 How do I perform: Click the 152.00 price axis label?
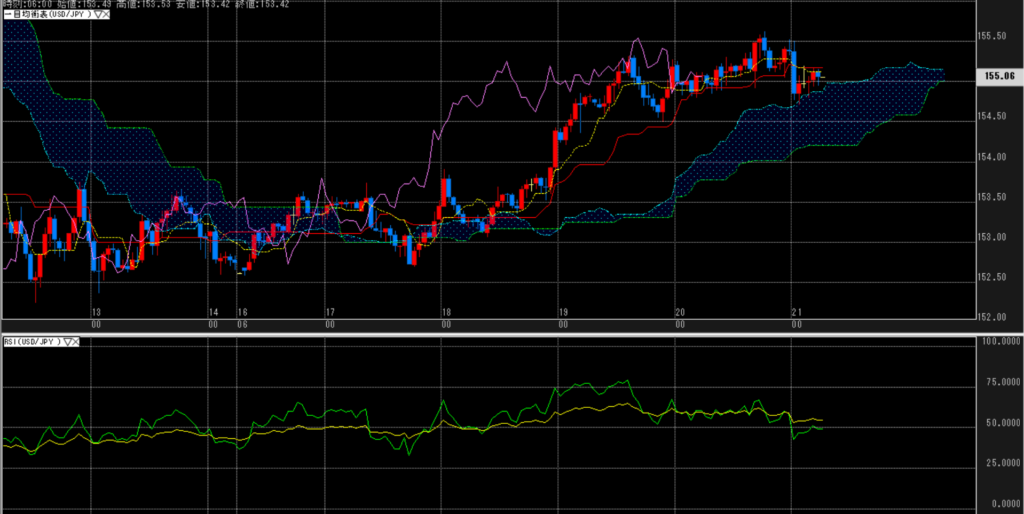point(991,317)
